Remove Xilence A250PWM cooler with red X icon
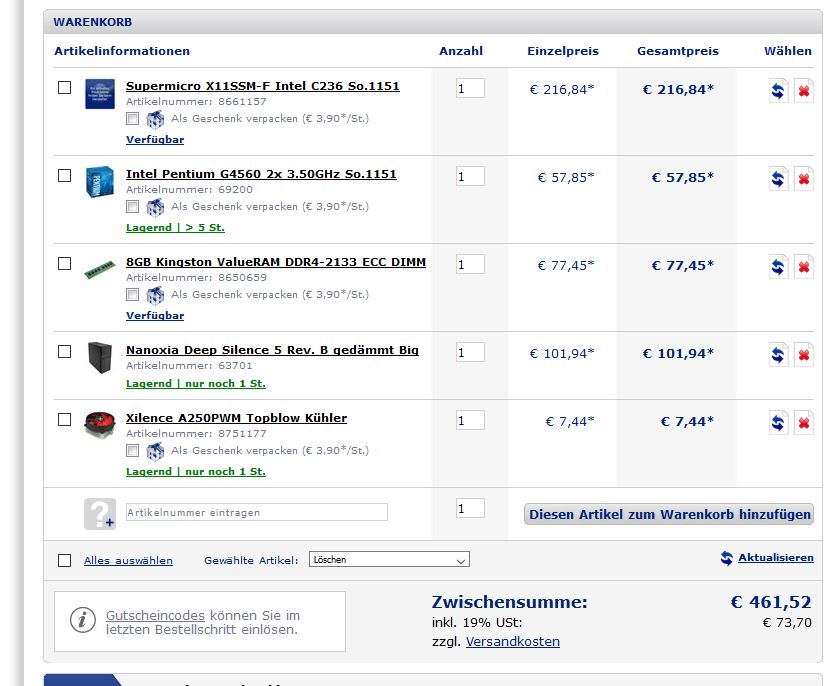This screenshot has width=831, height=686. point(803,423)
